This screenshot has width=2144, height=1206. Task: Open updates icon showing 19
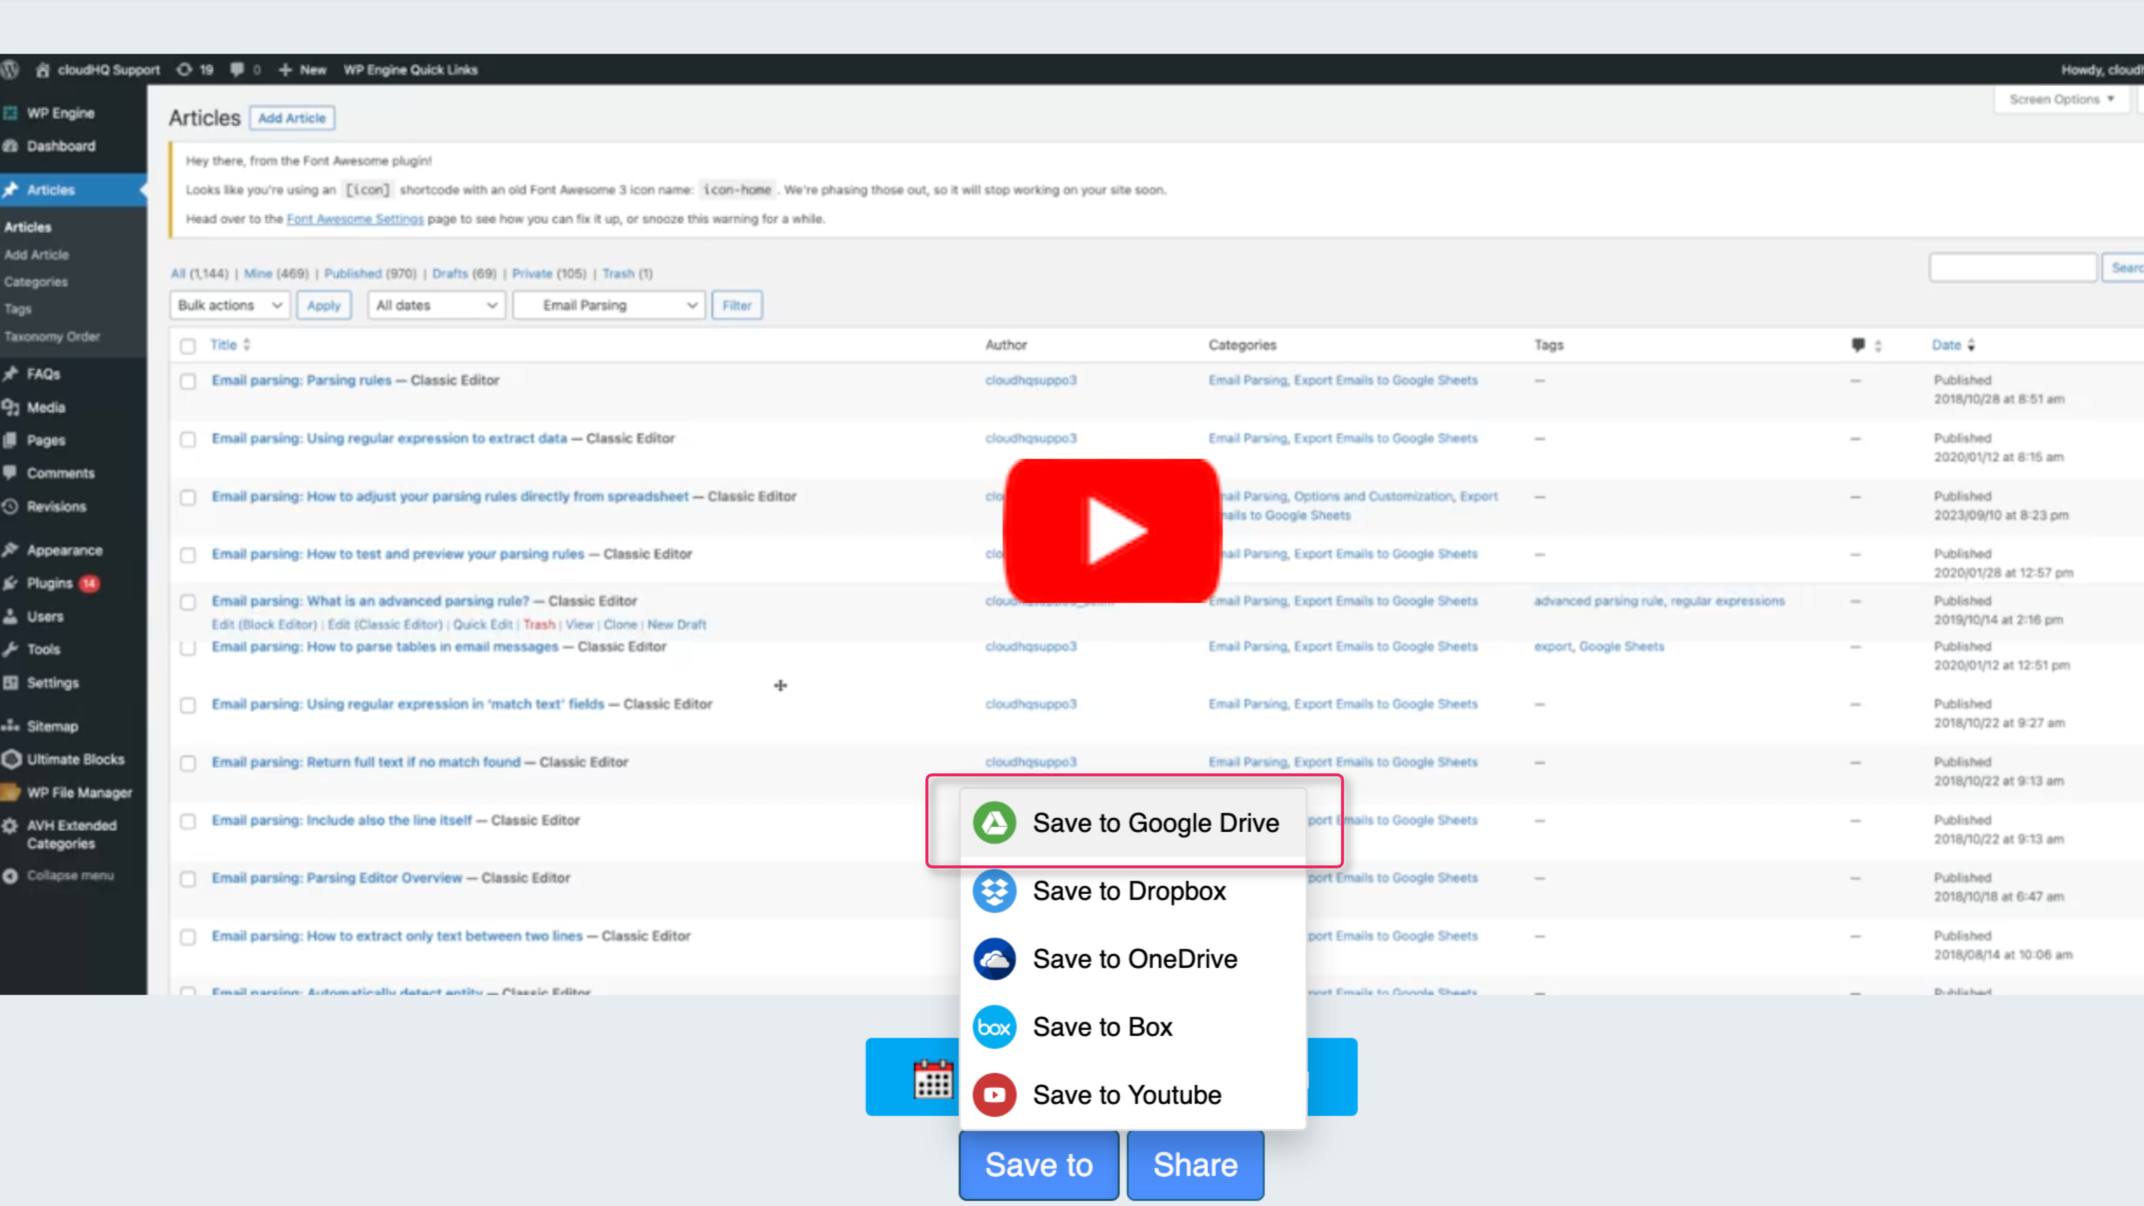click(195, 69)
